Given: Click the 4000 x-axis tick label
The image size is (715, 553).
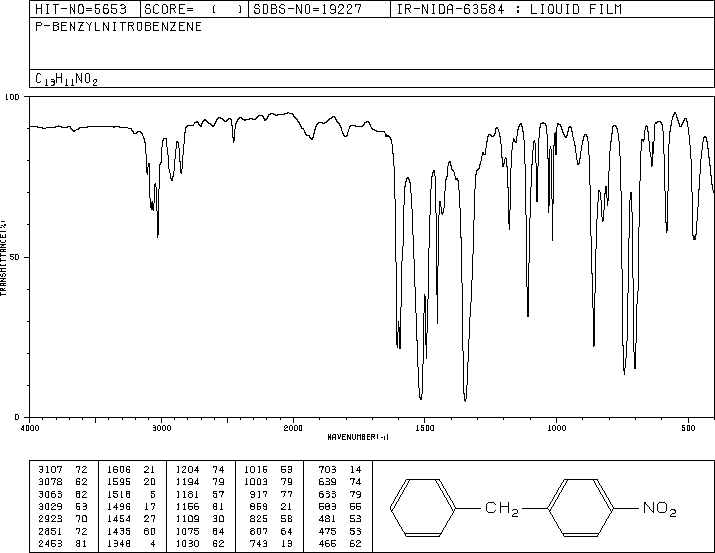Looking at the screenshot, I should tap(30, 428).
